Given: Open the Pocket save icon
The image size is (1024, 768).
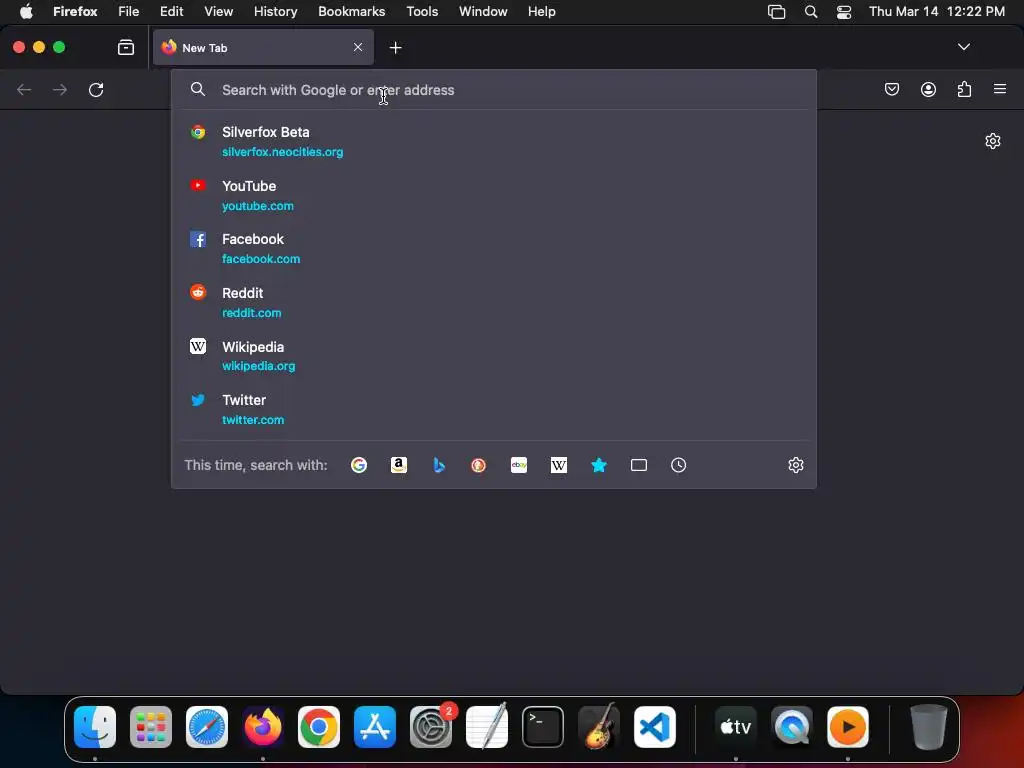Looking at the screenshot, I should tap(891, 89).
